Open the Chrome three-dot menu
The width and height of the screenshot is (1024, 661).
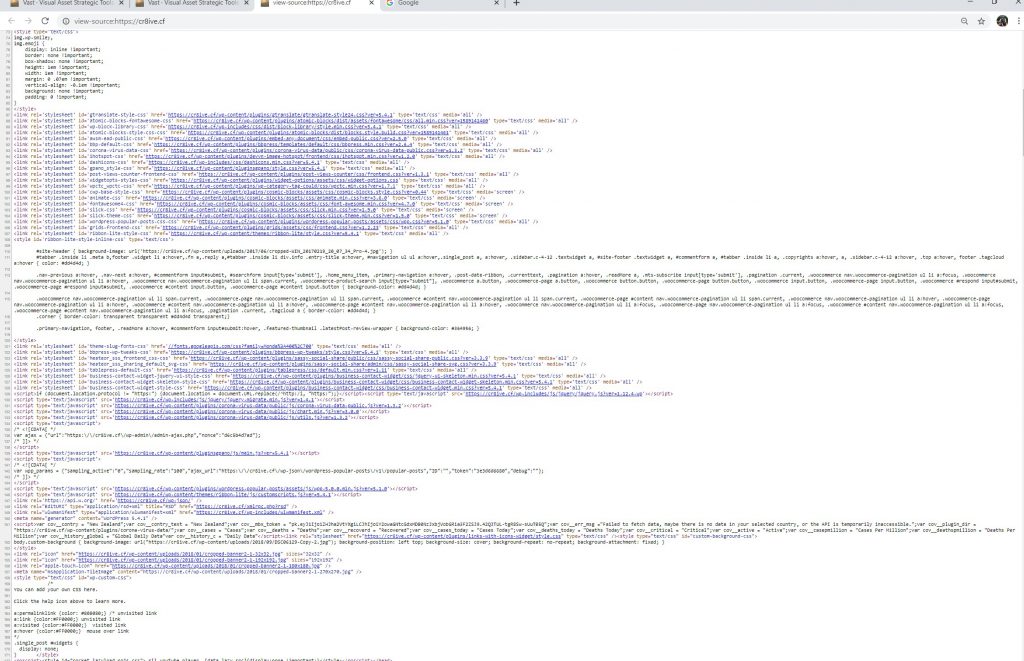[x=1017, y=20]
